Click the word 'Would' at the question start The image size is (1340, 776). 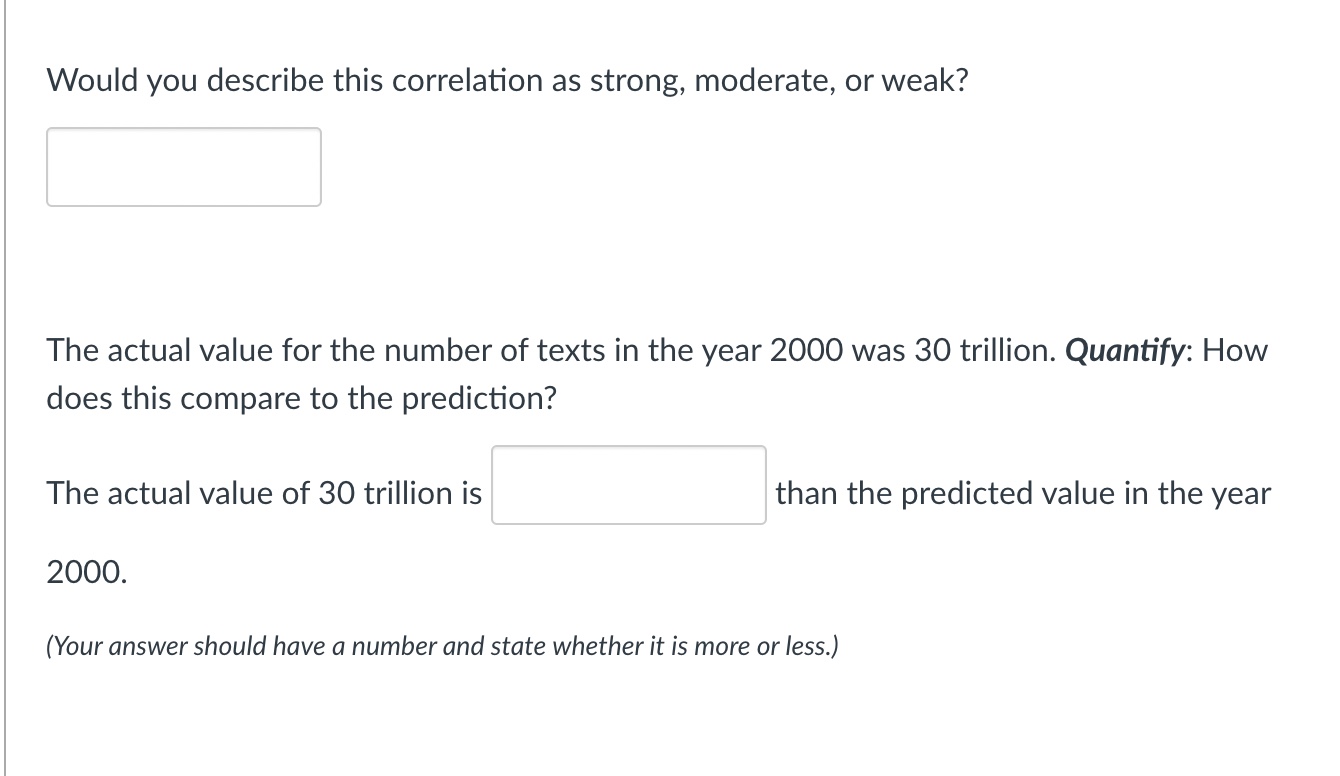[94, 81]
